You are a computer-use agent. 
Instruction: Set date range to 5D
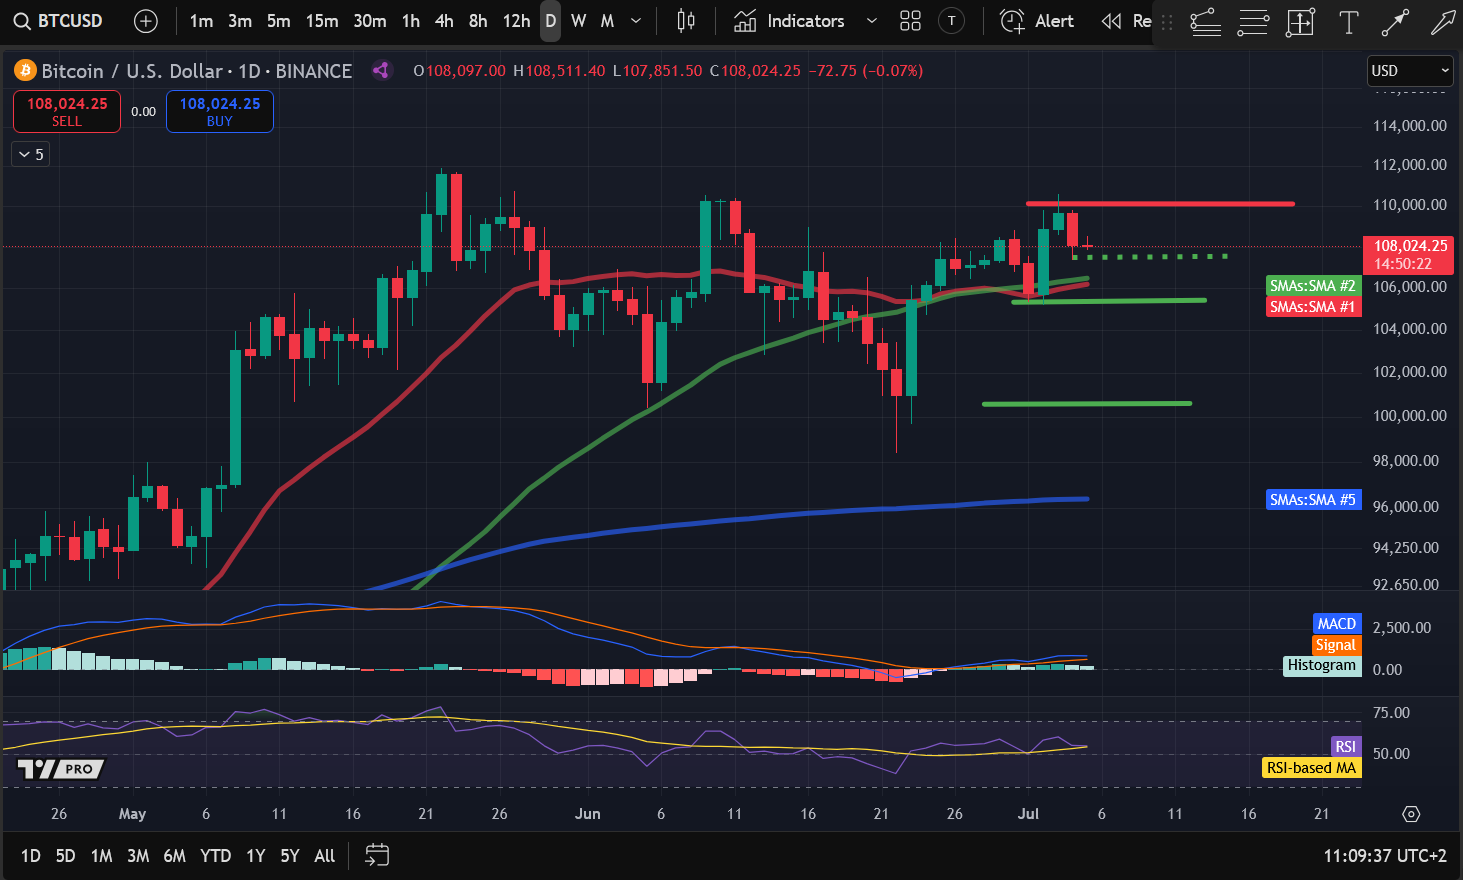click(x=66, y=856)
